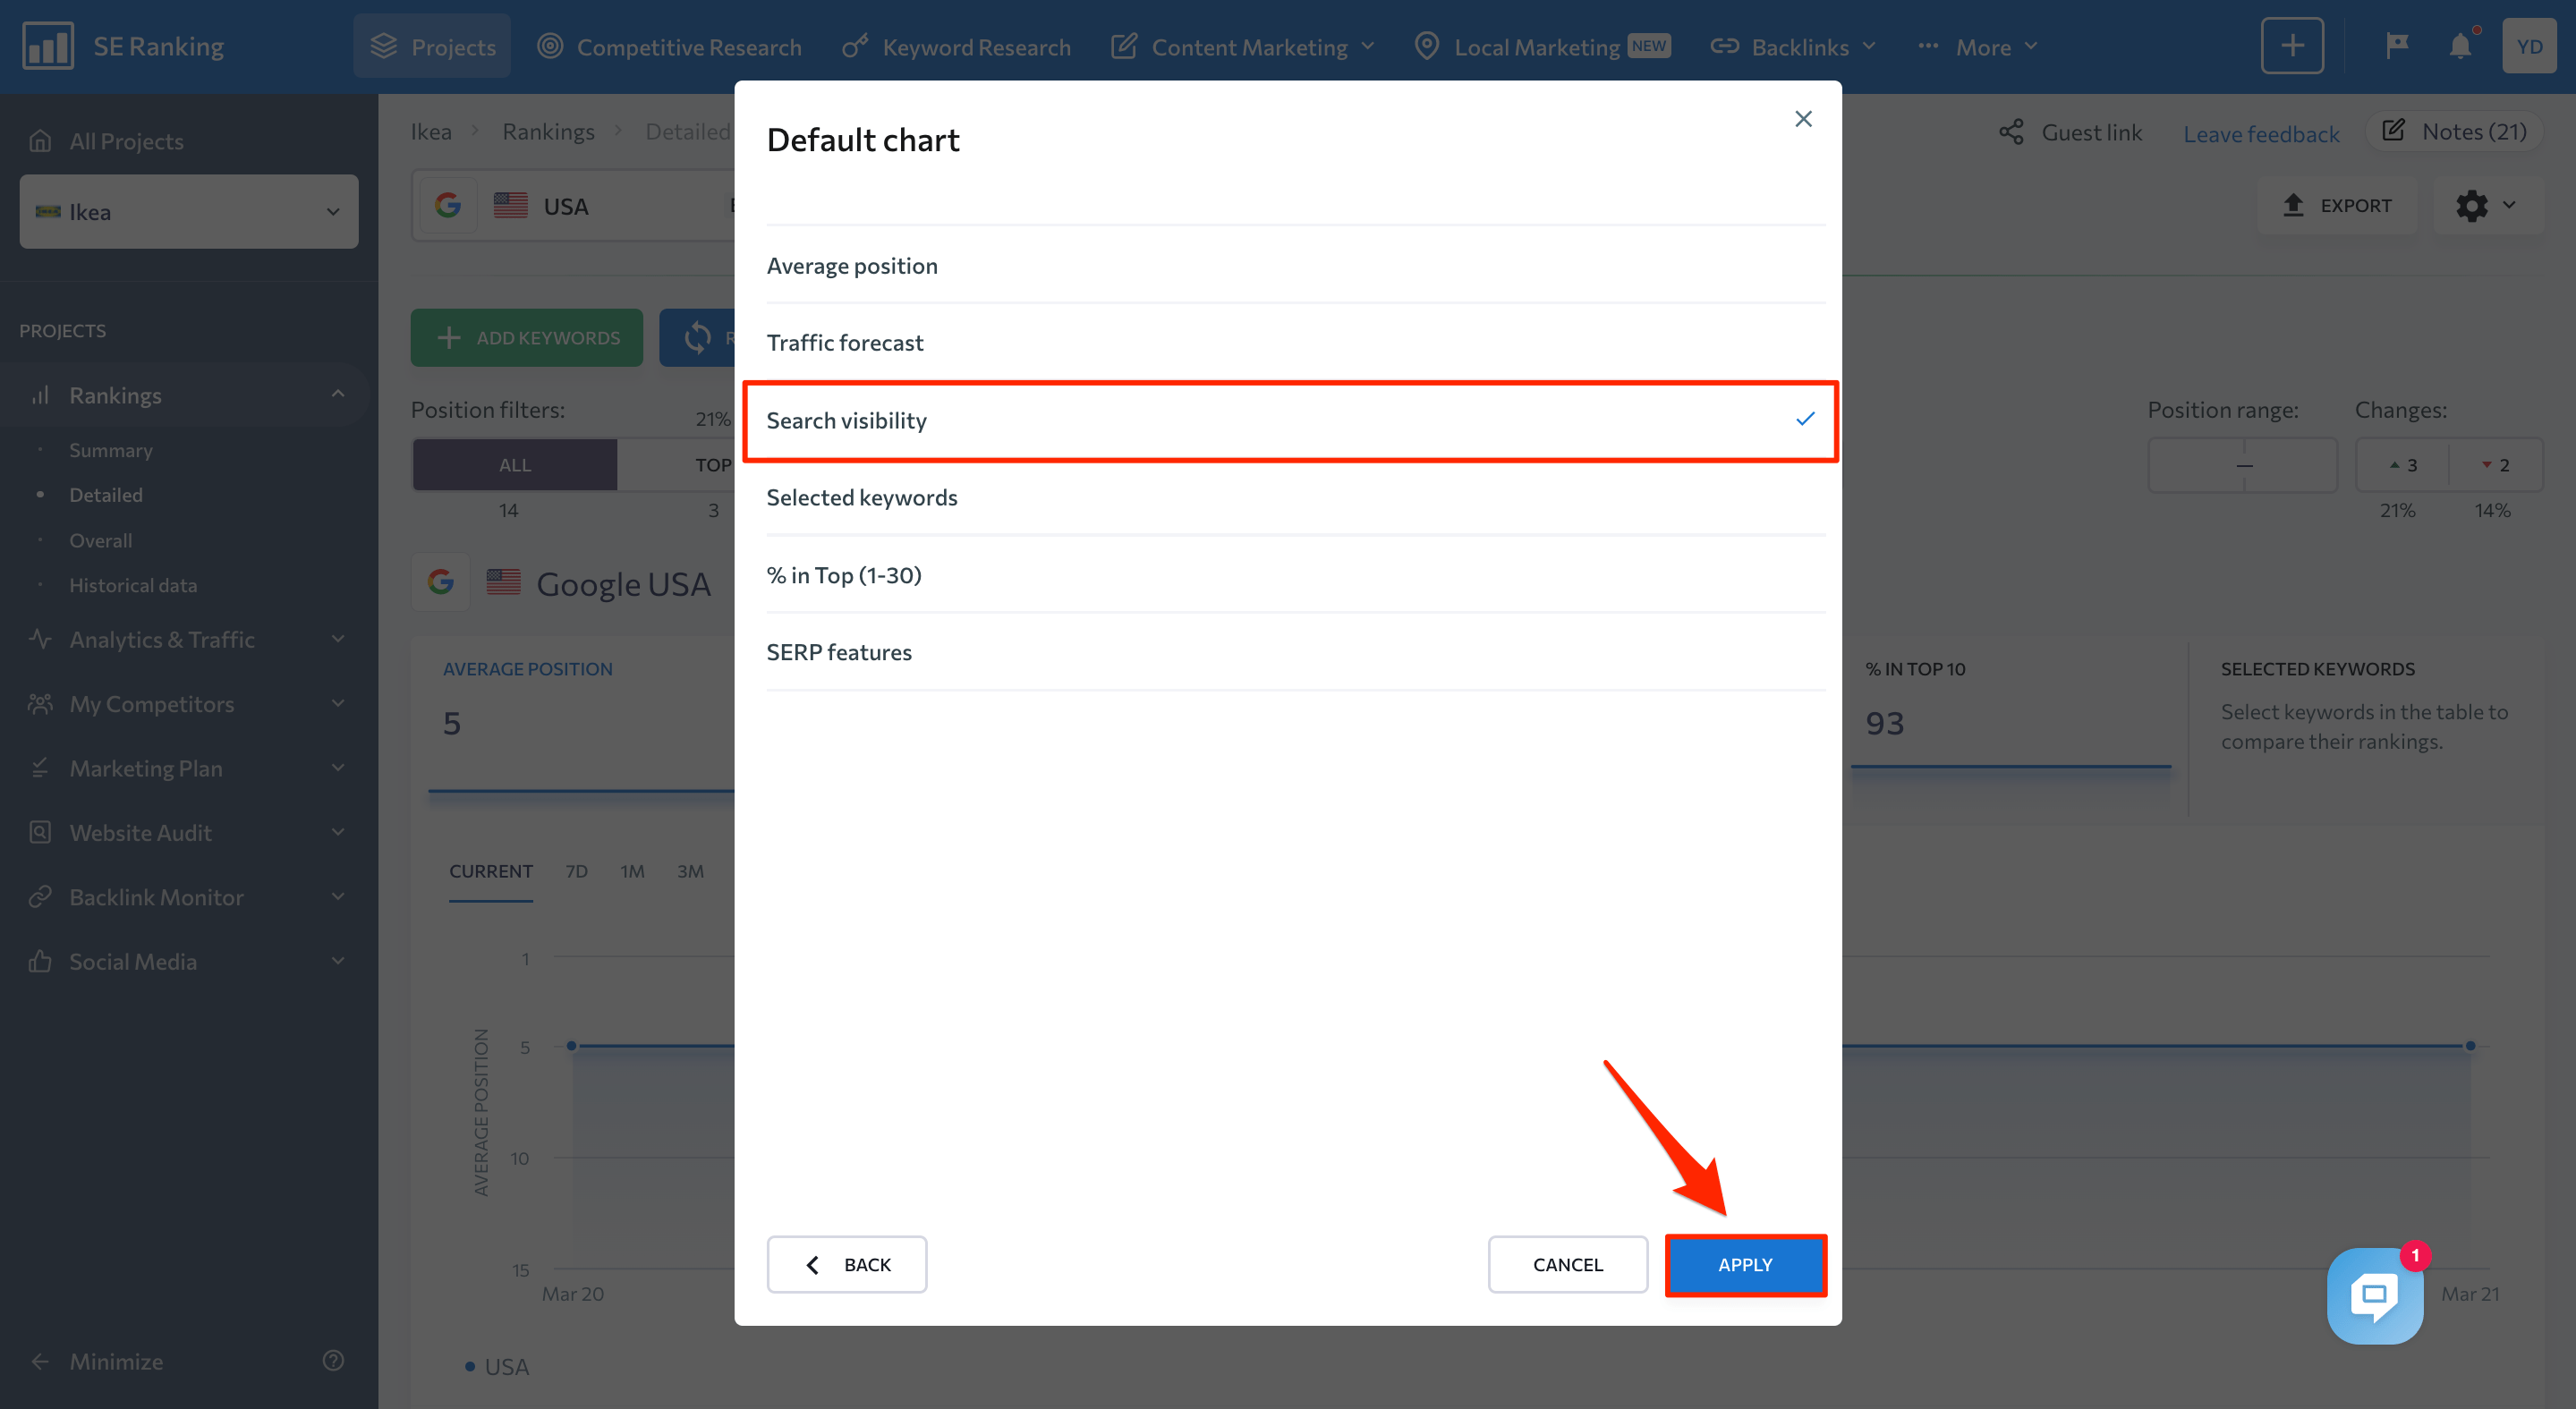Select Traffic forecast chart option
2576x1409 pixels.
pos(845,342)
